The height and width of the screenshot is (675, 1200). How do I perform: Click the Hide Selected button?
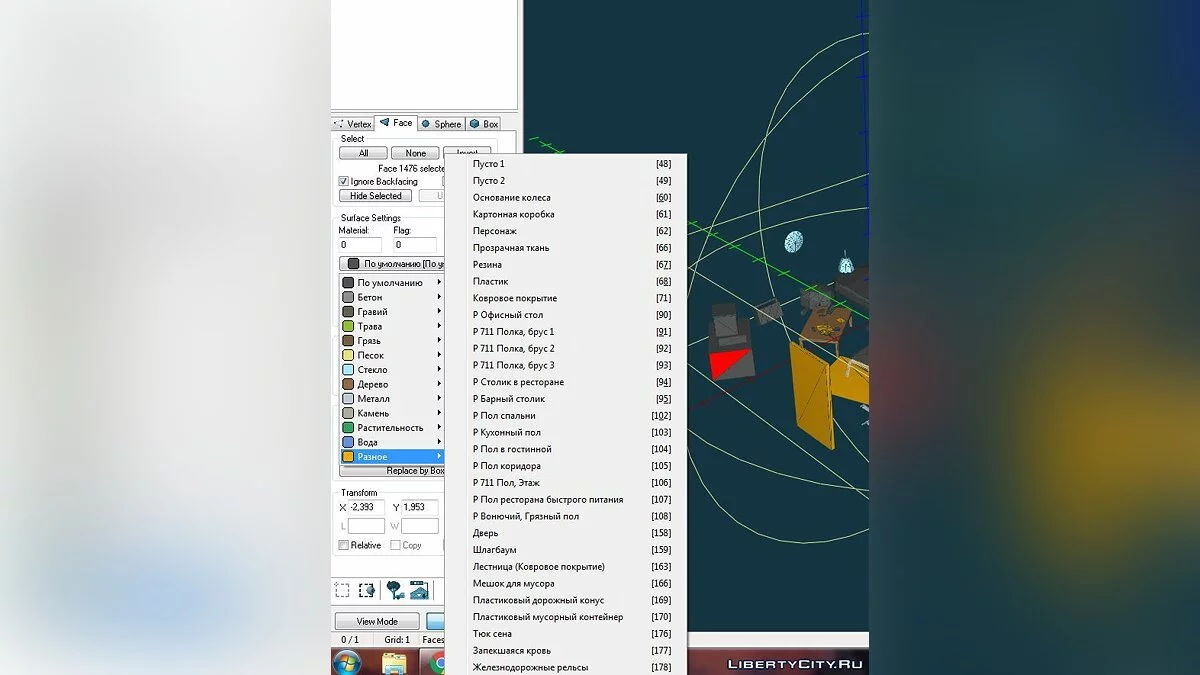tap(375, 196)
